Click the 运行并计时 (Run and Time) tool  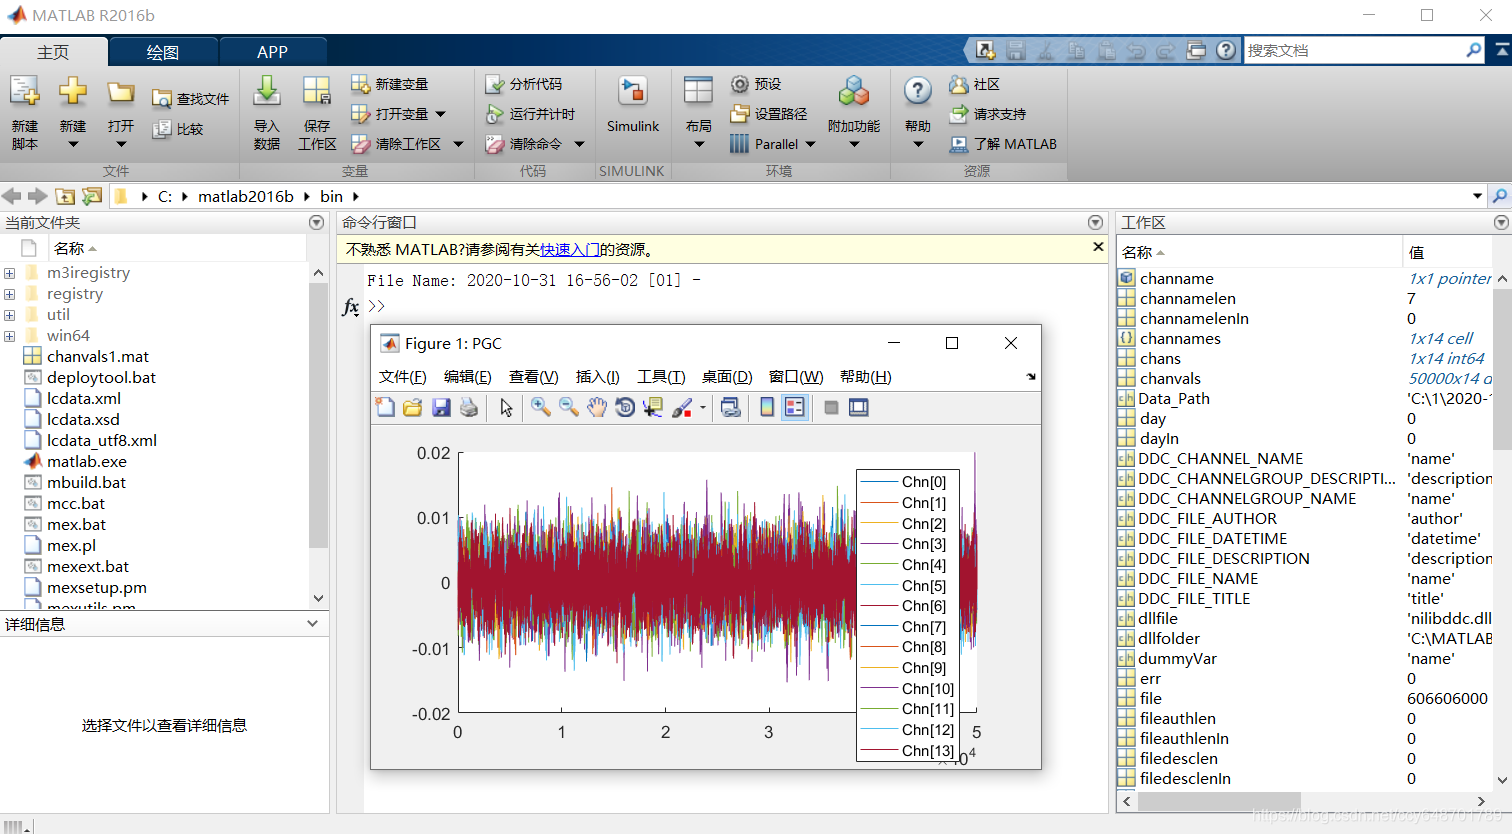(x=530, y=114)
